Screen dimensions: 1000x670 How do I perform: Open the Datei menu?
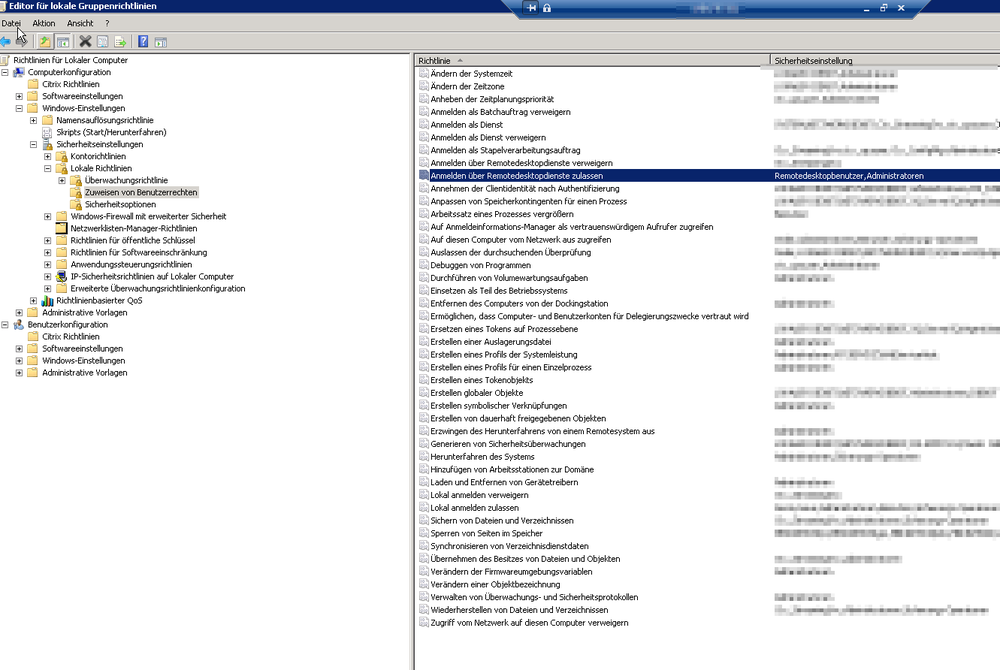[x=11, y=23]
